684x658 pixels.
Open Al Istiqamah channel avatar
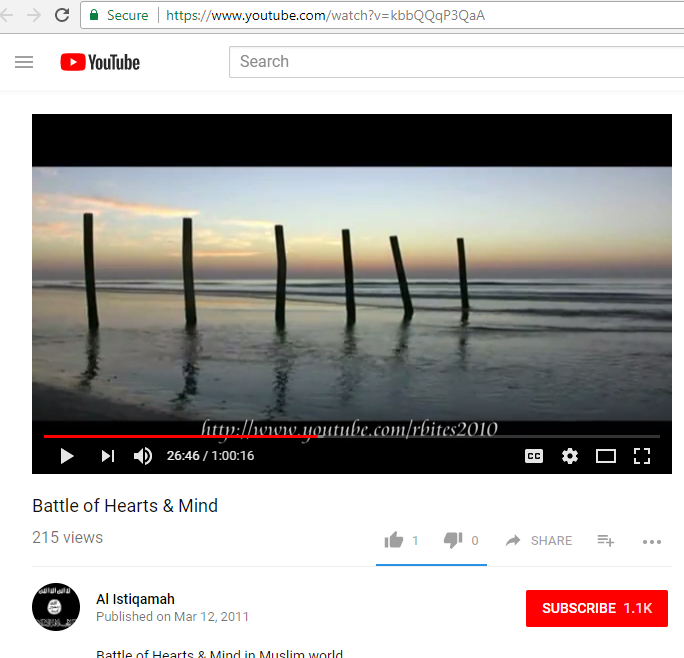[56, 607]
